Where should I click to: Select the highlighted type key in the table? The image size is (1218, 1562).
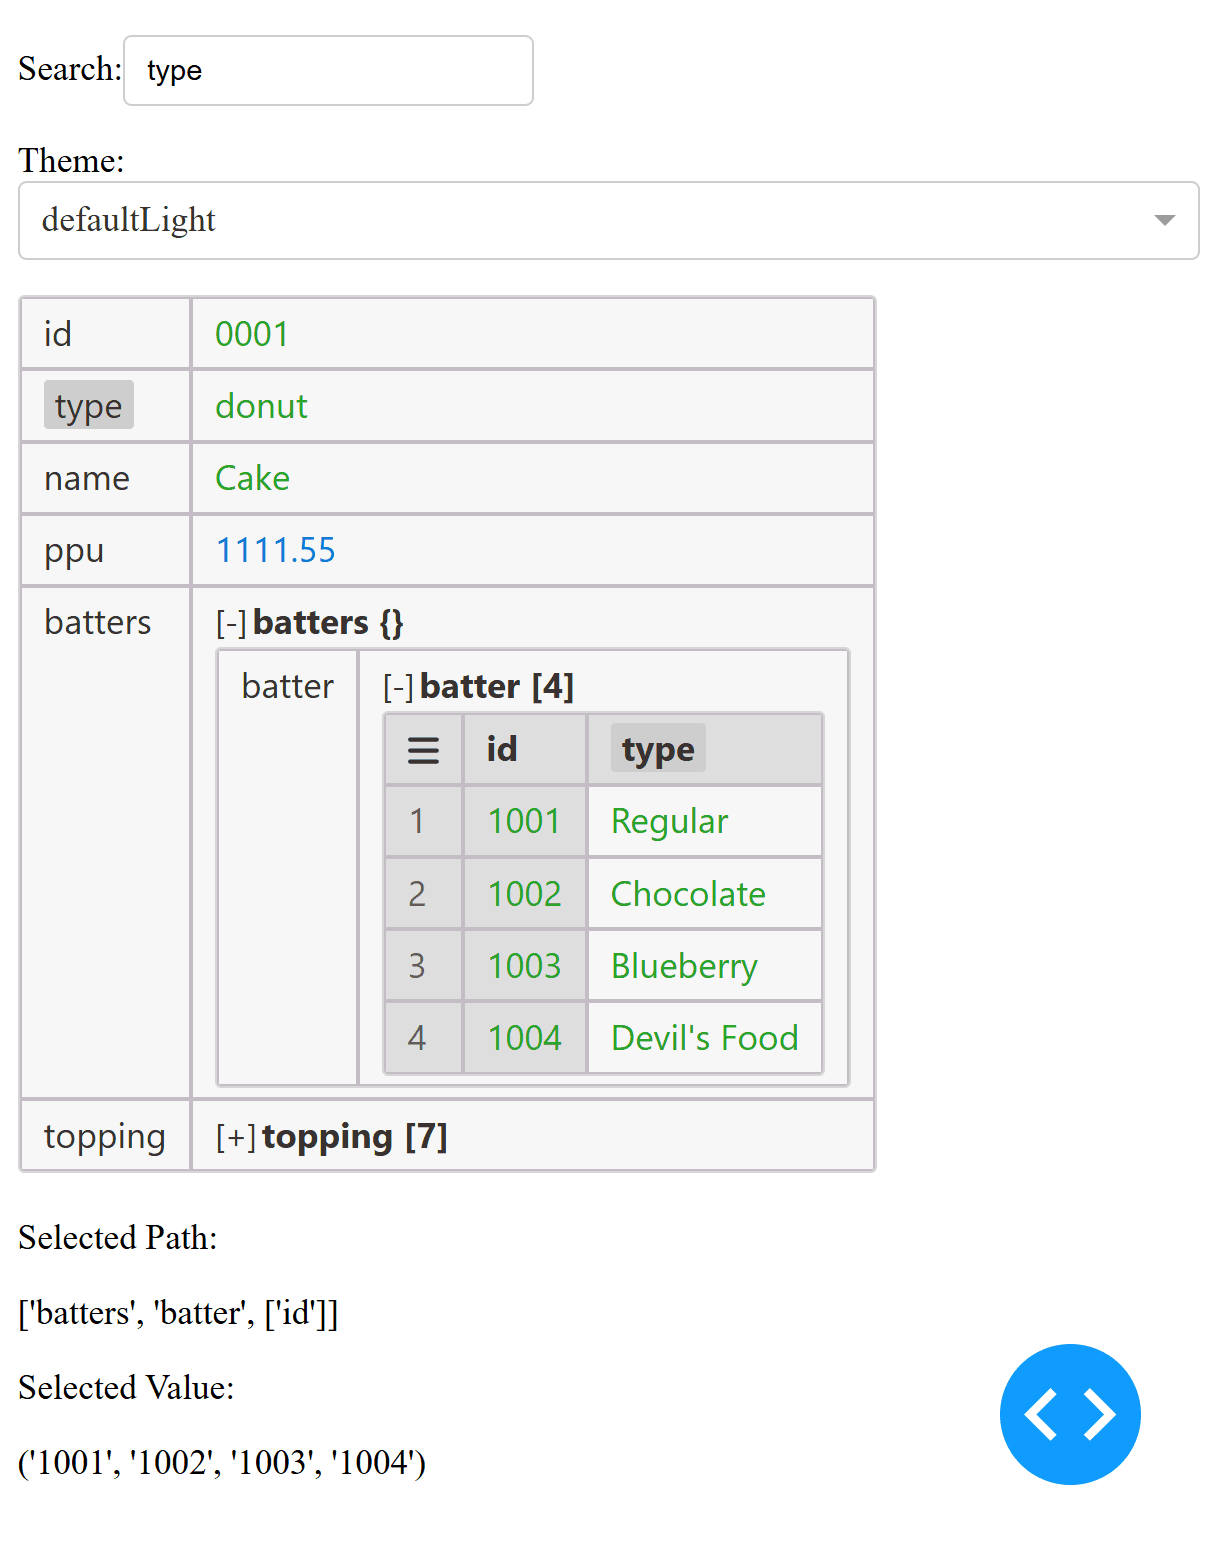pyautogui.click(x=88, y=405)
